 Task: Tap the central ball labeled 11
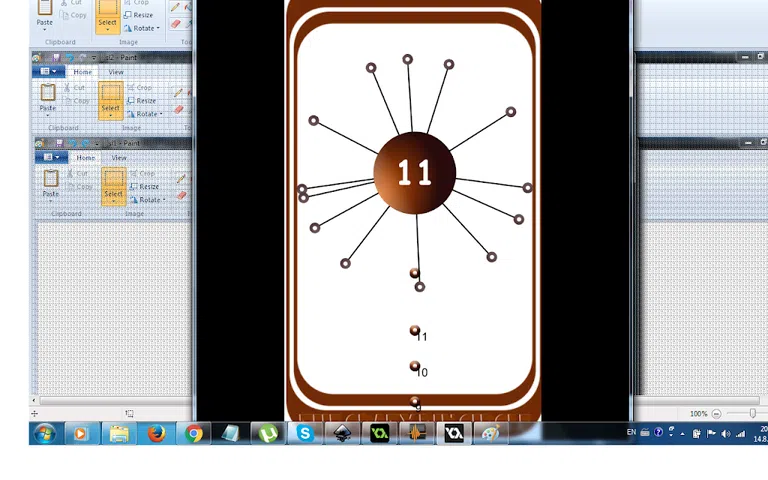(x=414, y=173)
